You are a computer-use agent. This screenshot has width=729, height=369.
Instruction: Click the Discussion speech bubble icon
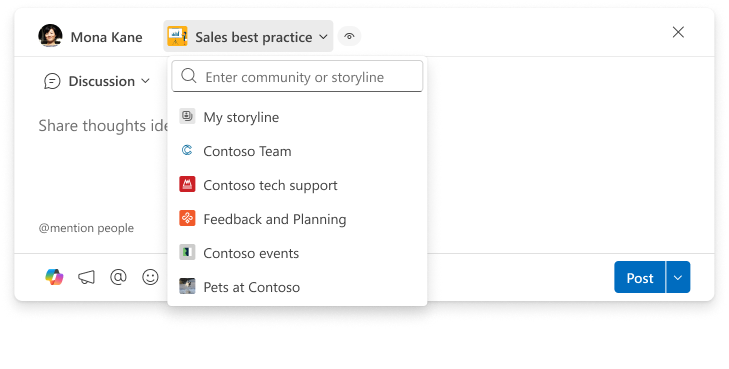click(x=52, y=81)
